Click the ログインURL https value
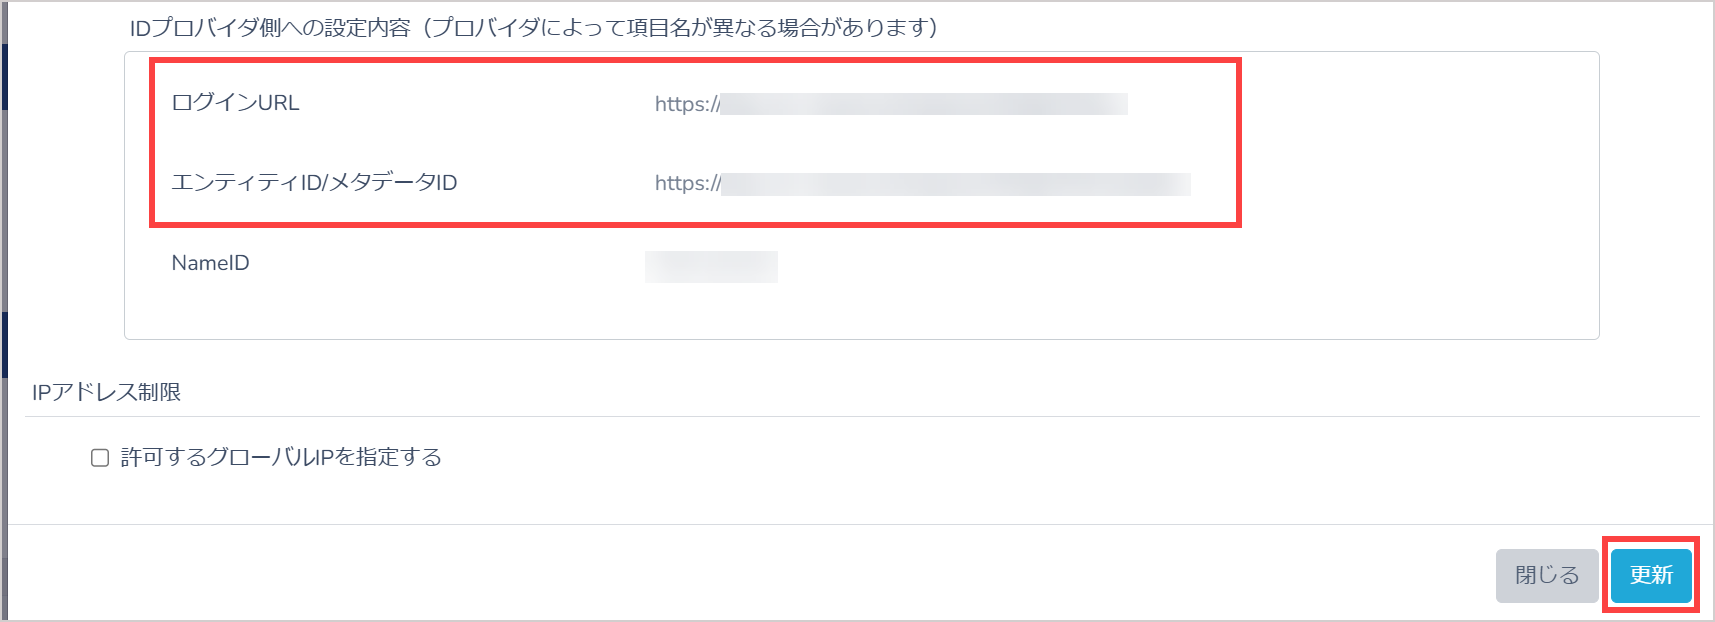 click(x=891, y=103)
